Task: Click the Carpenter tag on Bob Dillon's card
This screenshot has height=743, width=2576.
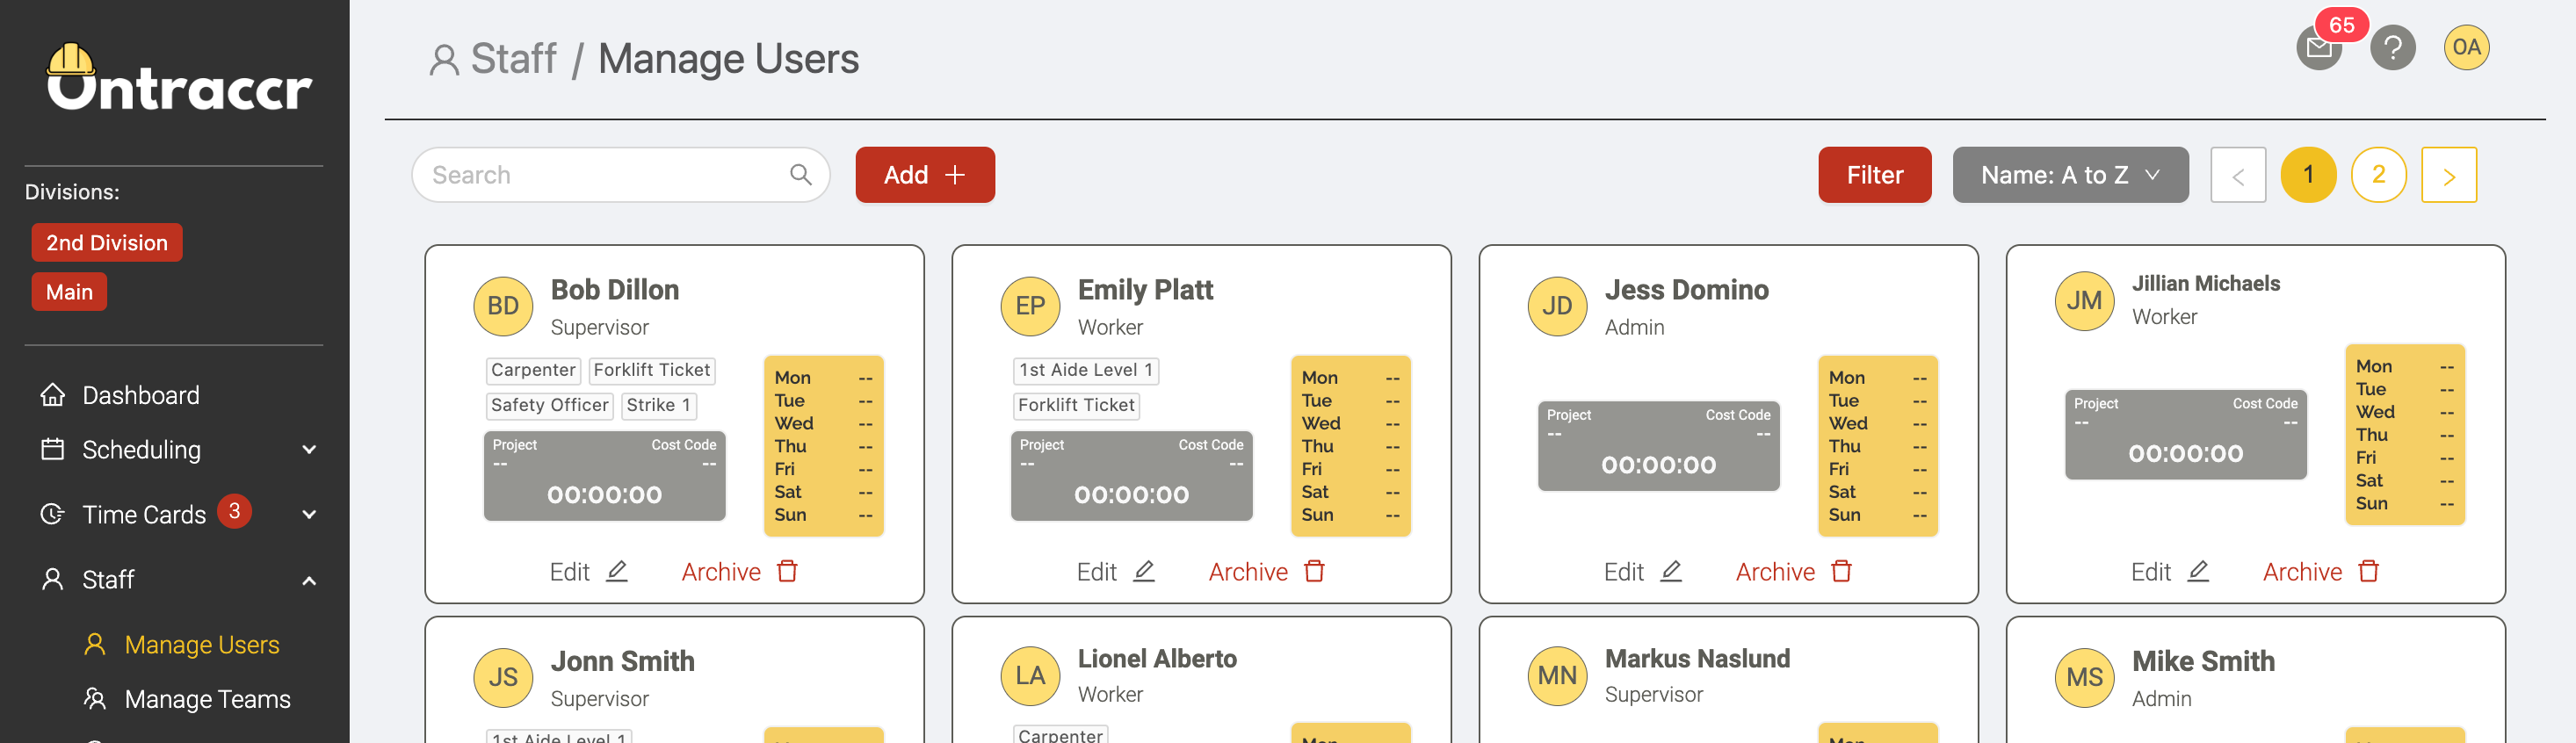Action: point(533,370)
